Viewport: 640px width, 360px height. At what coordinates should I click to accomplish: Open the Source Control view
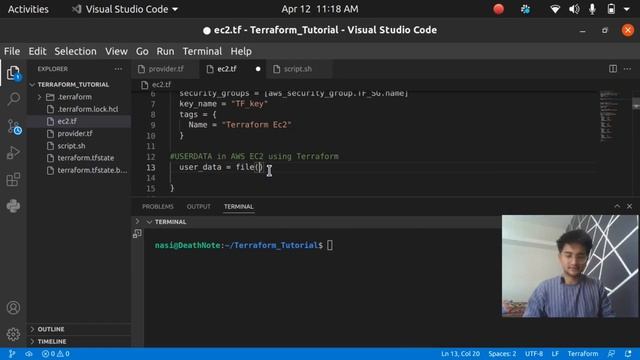pyautogui.click(x=13, y=127)
